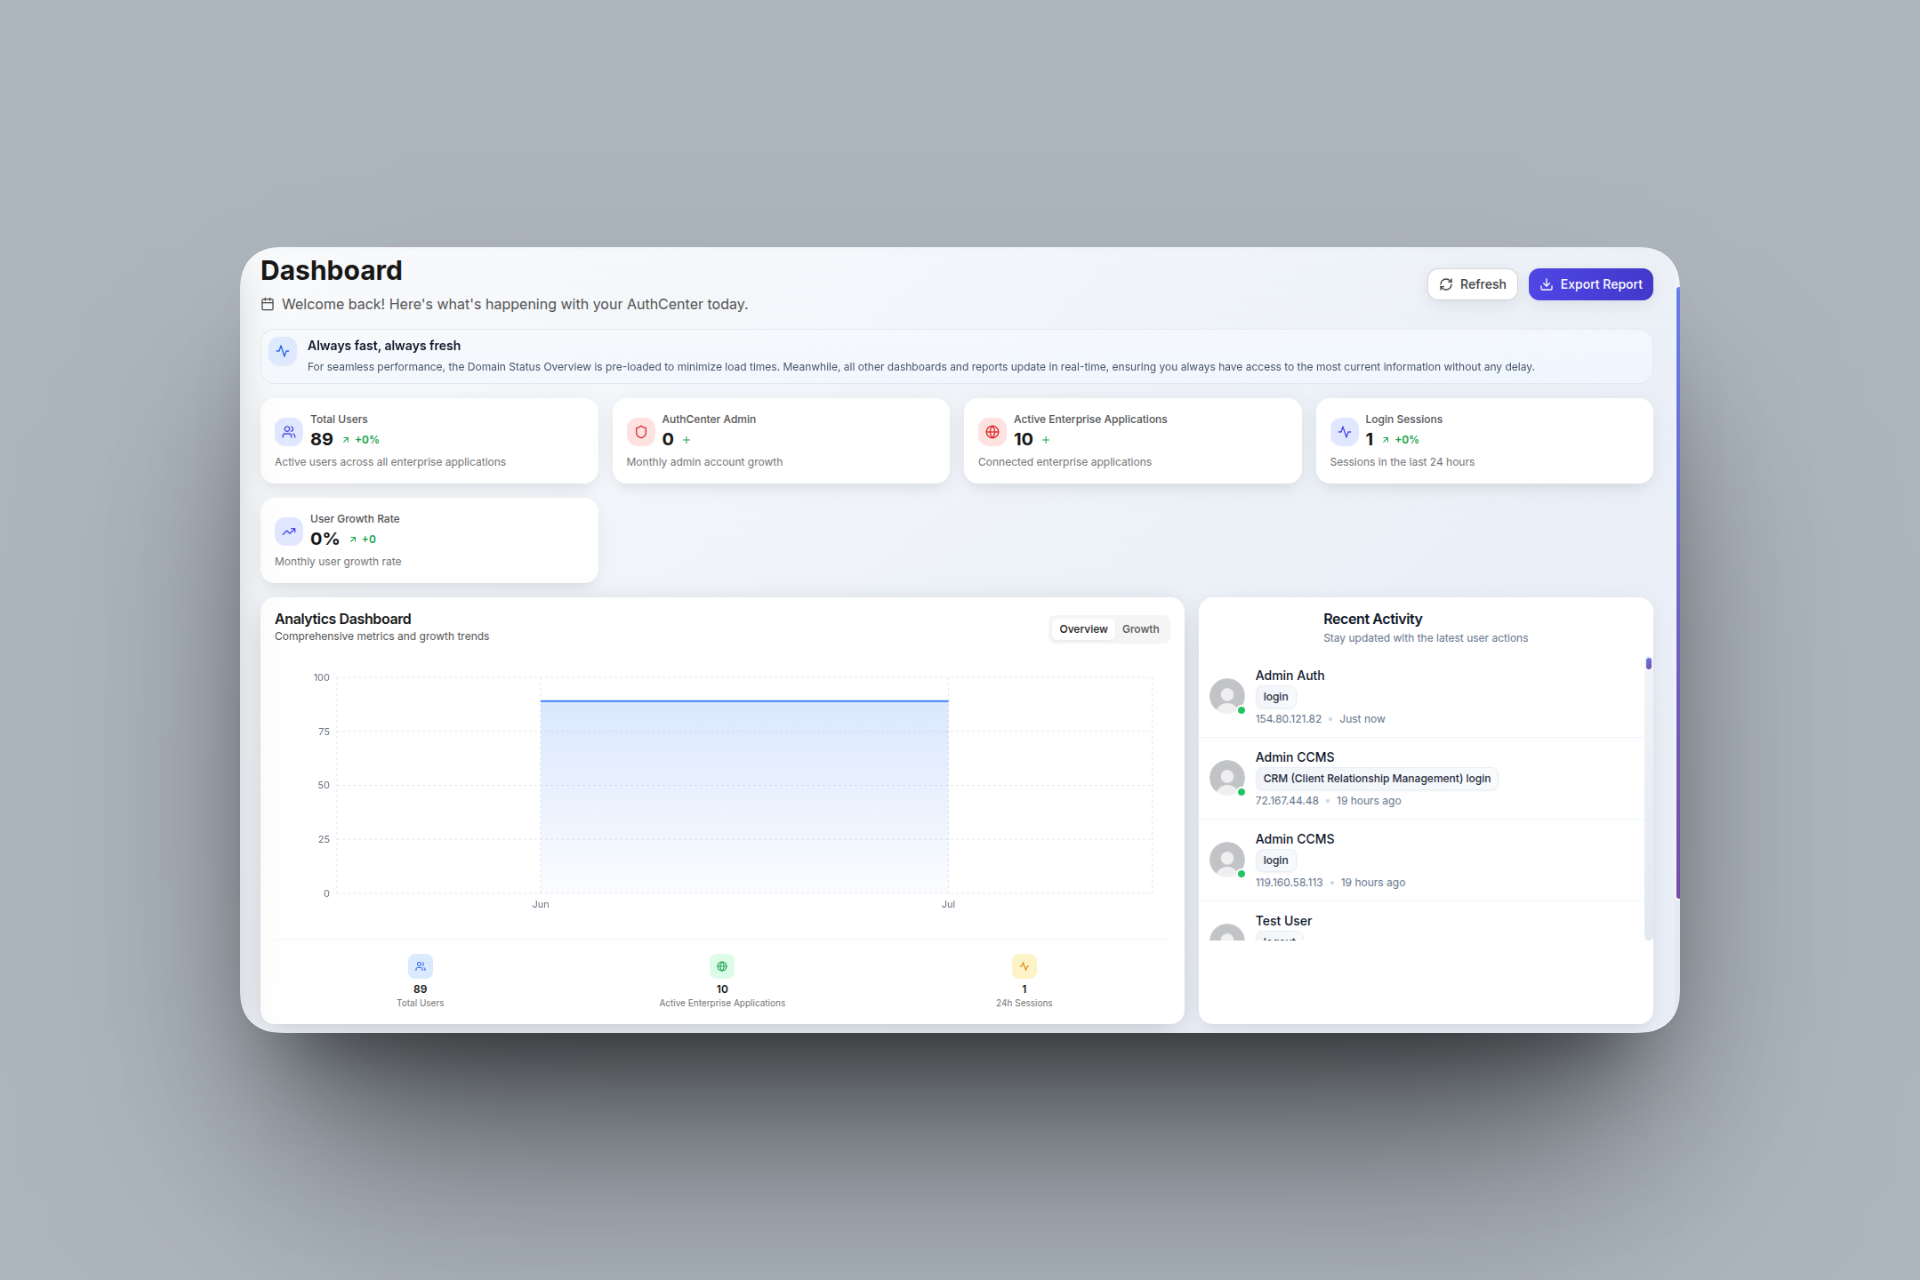Image resolution: width=1920 pixels, height=1280 pixels.
Task: Click the IP address 72.167.44.48
Action: [1287, 801]
